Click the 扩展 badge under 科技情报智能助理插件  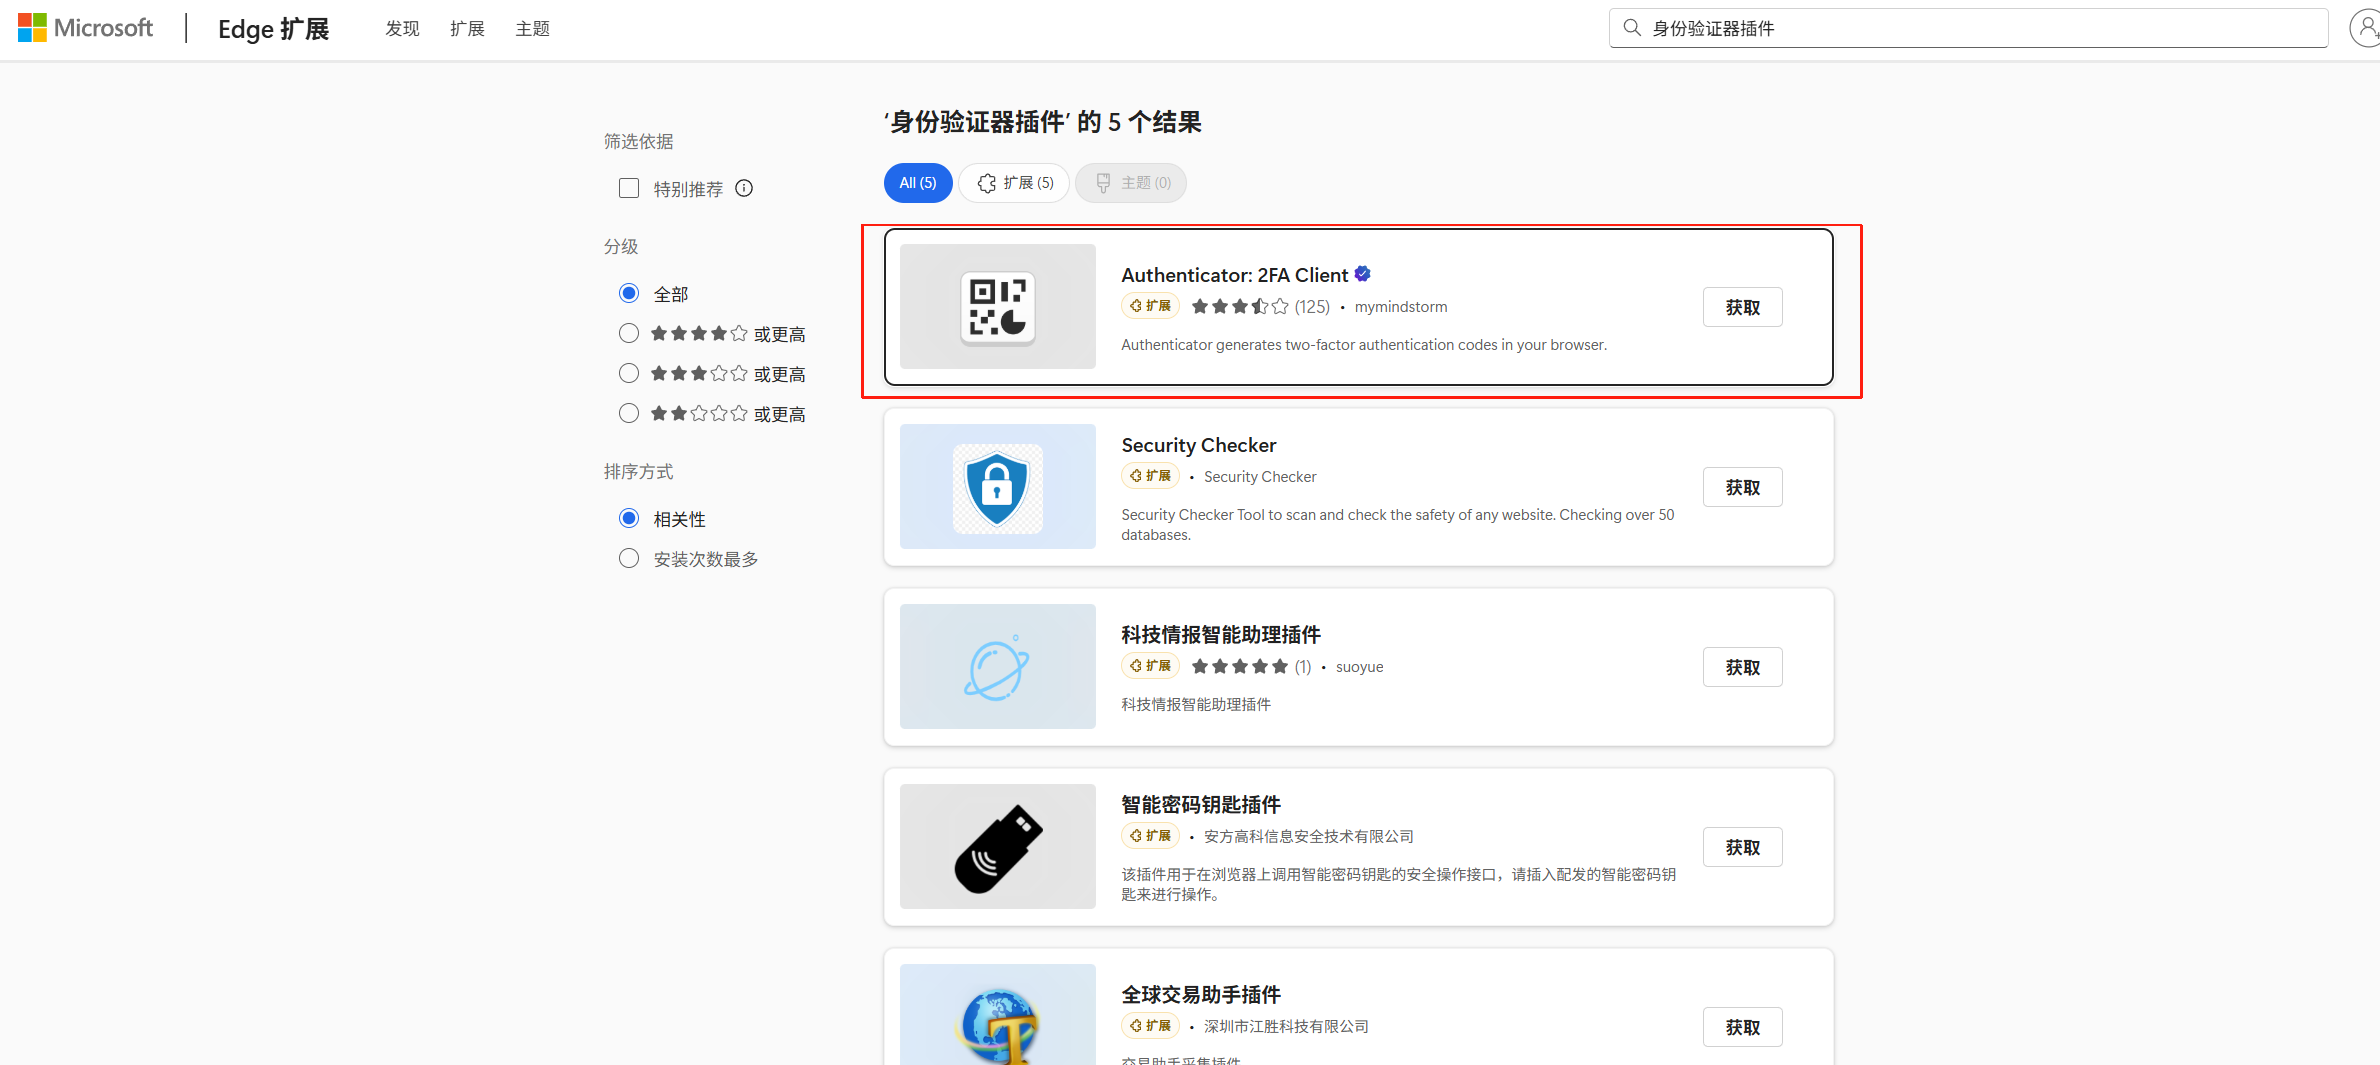[x=1151, y=666]
